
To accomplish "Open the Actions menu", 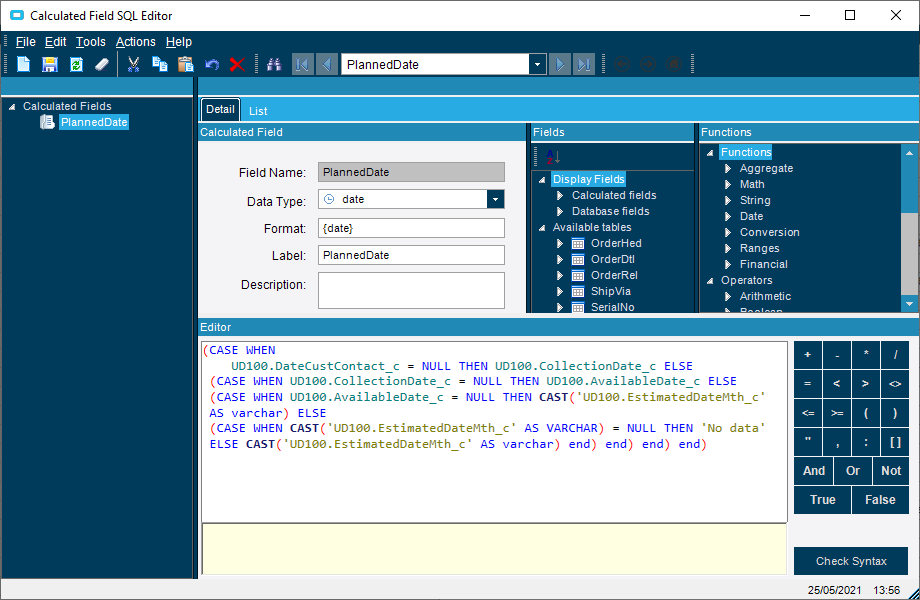I will point(136,42).
